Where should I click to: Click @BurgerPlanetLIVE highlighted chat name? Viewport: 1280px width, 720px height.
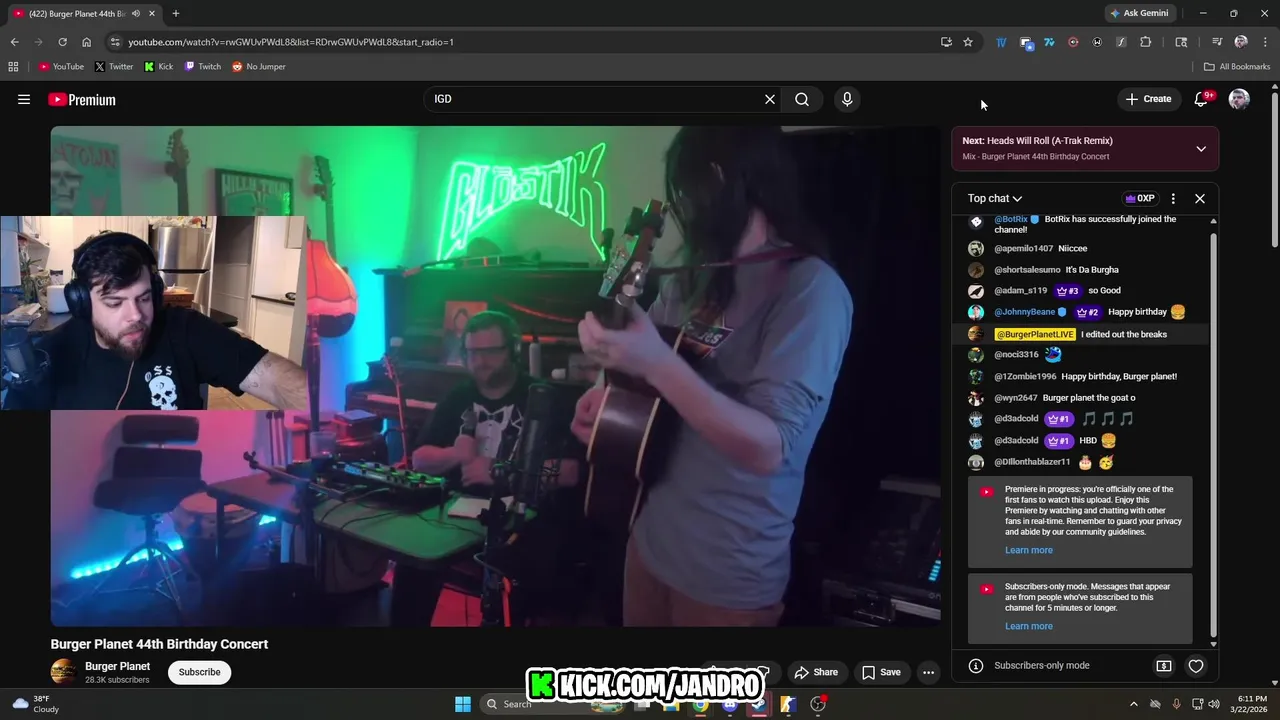[1035, 334]
